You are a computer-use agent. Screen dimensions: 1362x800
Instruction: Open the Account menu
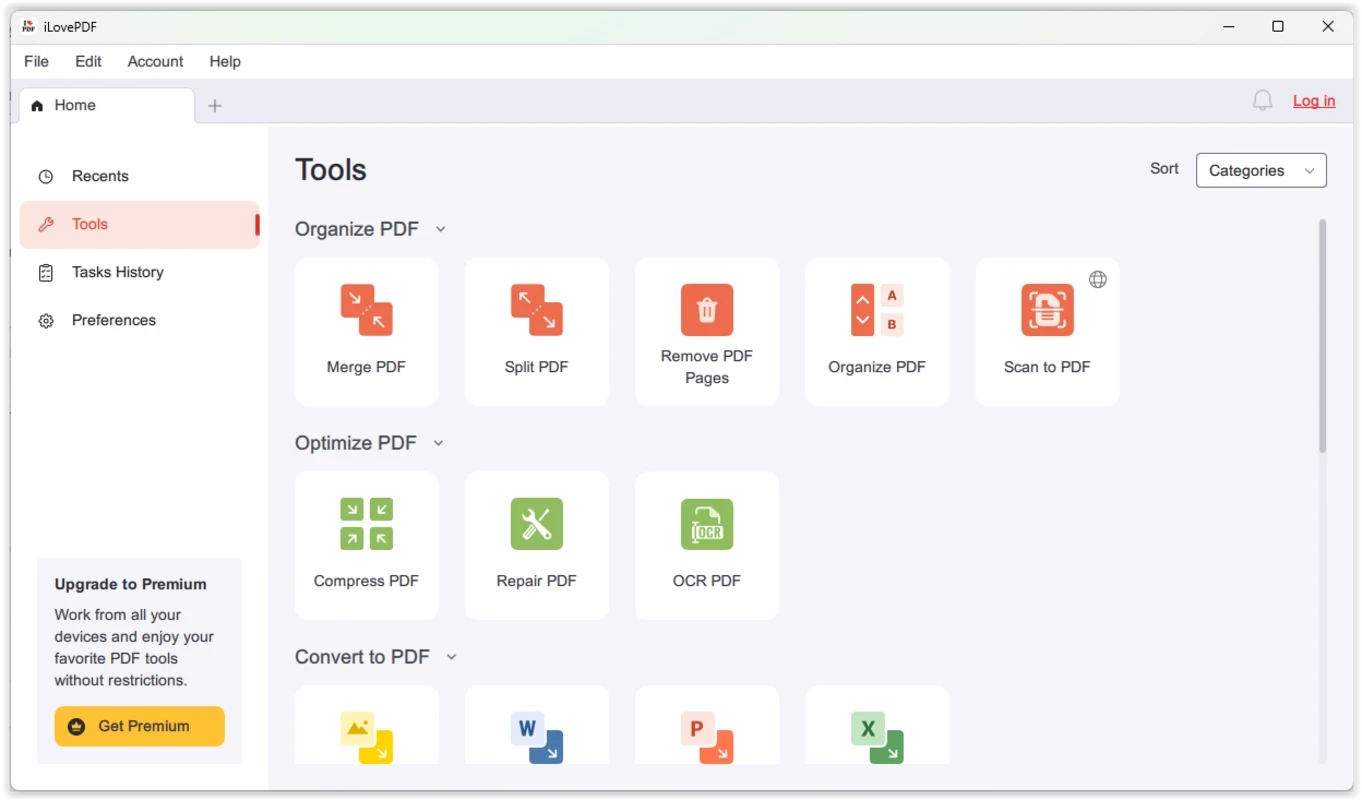tap(155, 61)
